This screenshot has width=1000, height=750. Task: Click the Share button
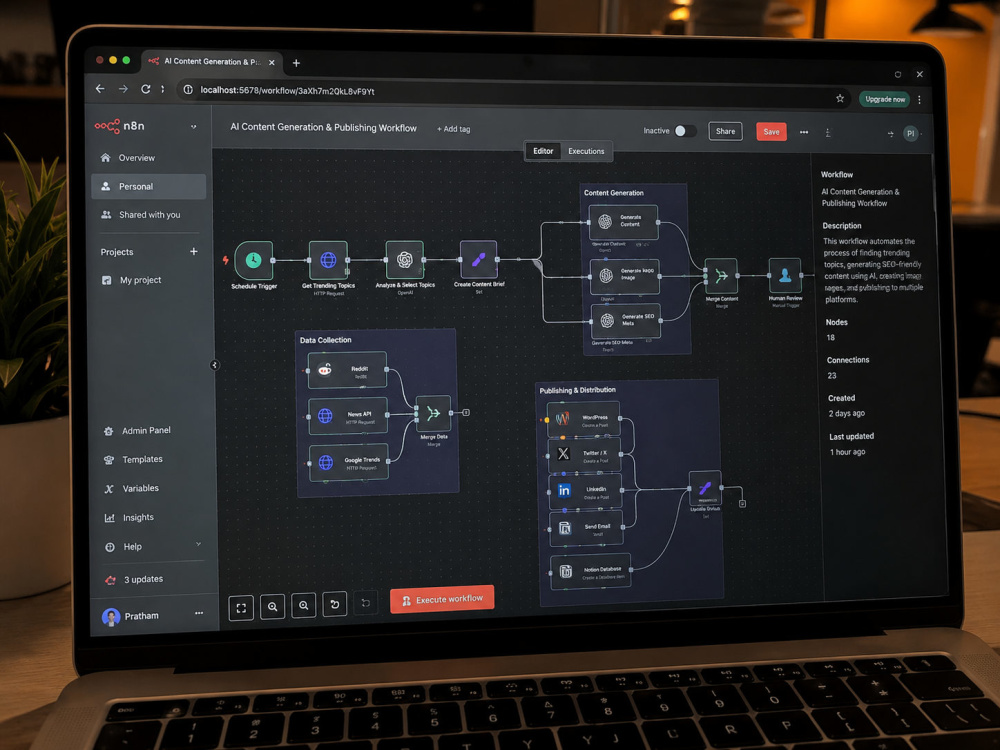[725, 131]
